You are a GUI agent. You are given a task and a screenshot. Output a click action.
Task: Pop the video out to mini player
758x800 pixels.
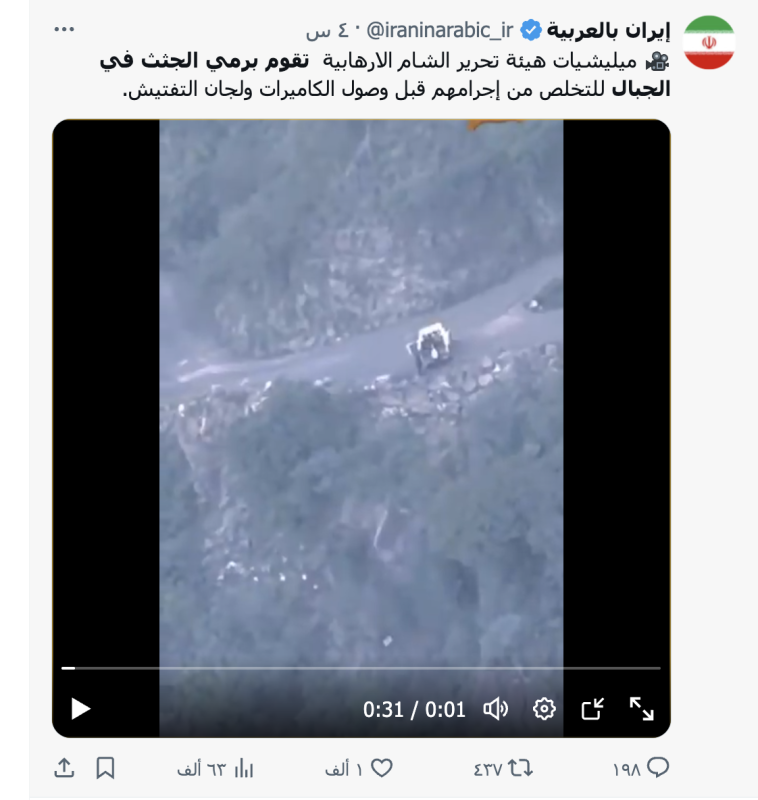(593, 709)
